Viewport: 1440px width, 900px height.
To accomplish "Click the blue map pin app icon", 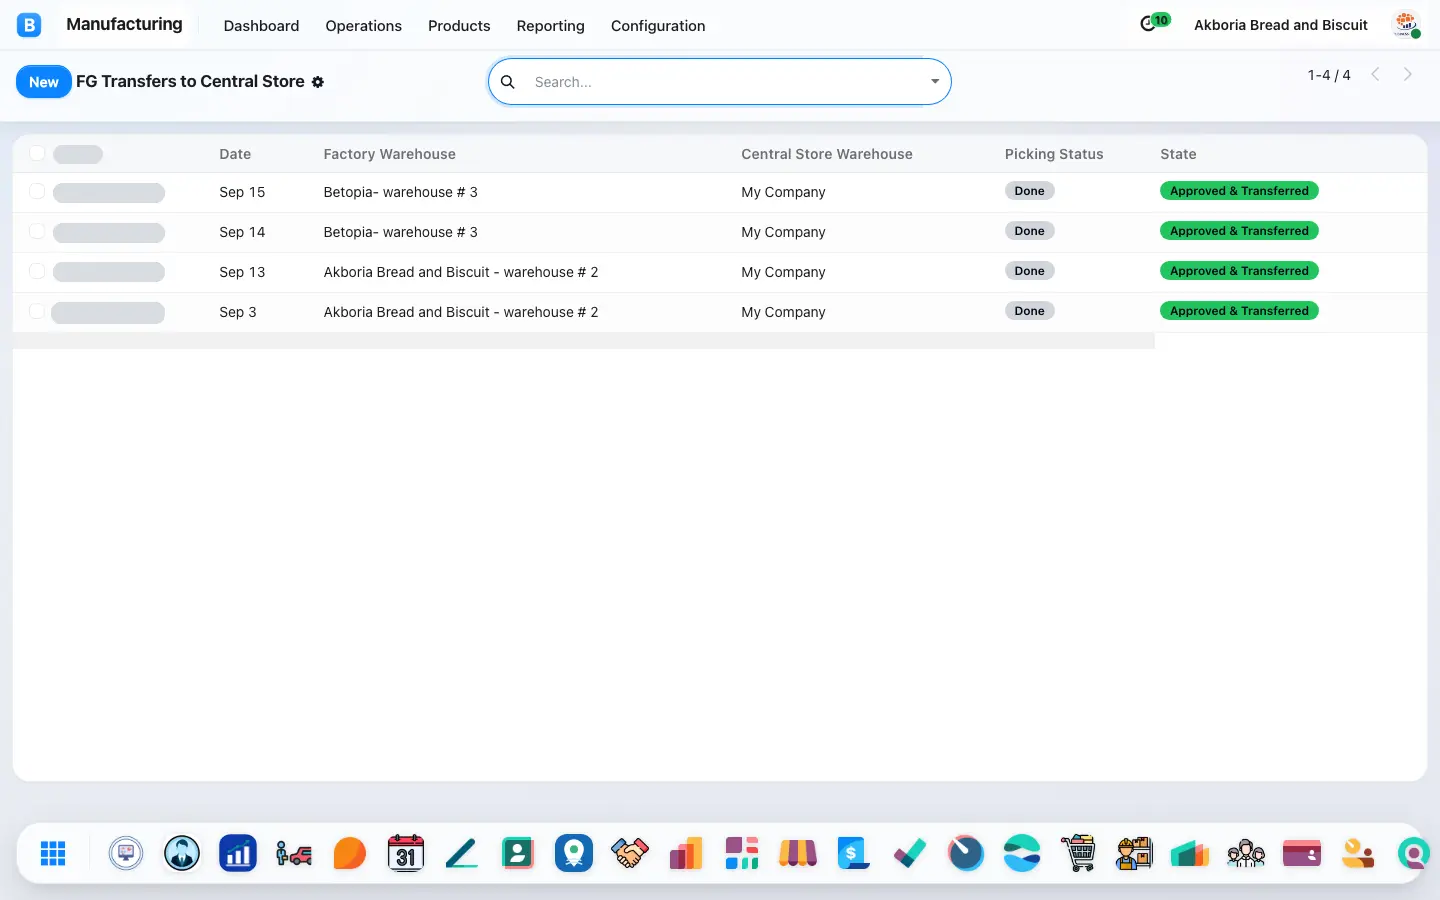I will pyautogui.click(x=574, y=853).
